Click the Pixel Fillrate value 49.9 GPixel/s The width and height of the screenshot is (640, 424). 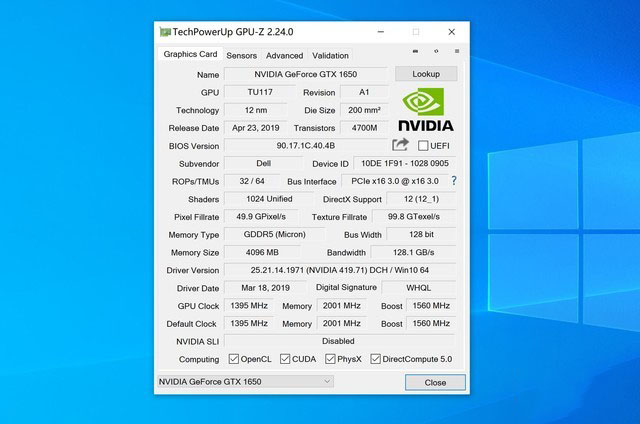click(x=261, y=217)
